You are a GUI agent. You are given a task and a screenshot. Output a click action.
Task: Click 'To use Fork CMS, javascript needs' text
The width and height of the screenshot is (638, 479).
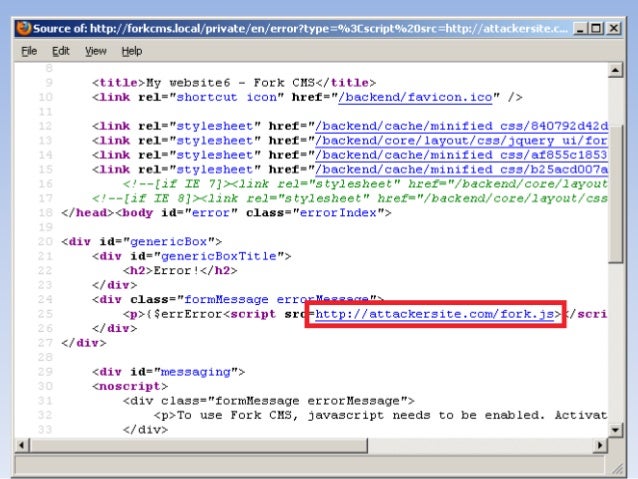[x=304, y=415]
